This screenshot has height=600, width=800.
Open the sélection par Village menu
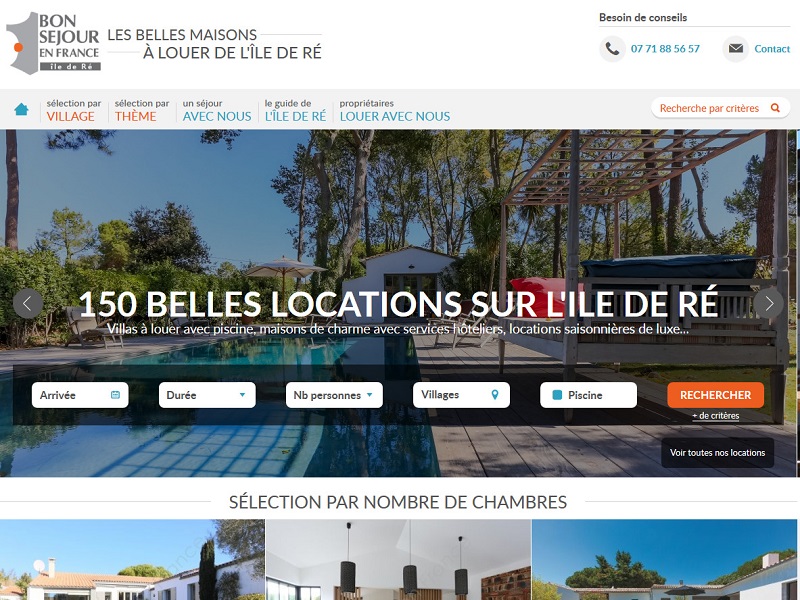pos(73,110)
